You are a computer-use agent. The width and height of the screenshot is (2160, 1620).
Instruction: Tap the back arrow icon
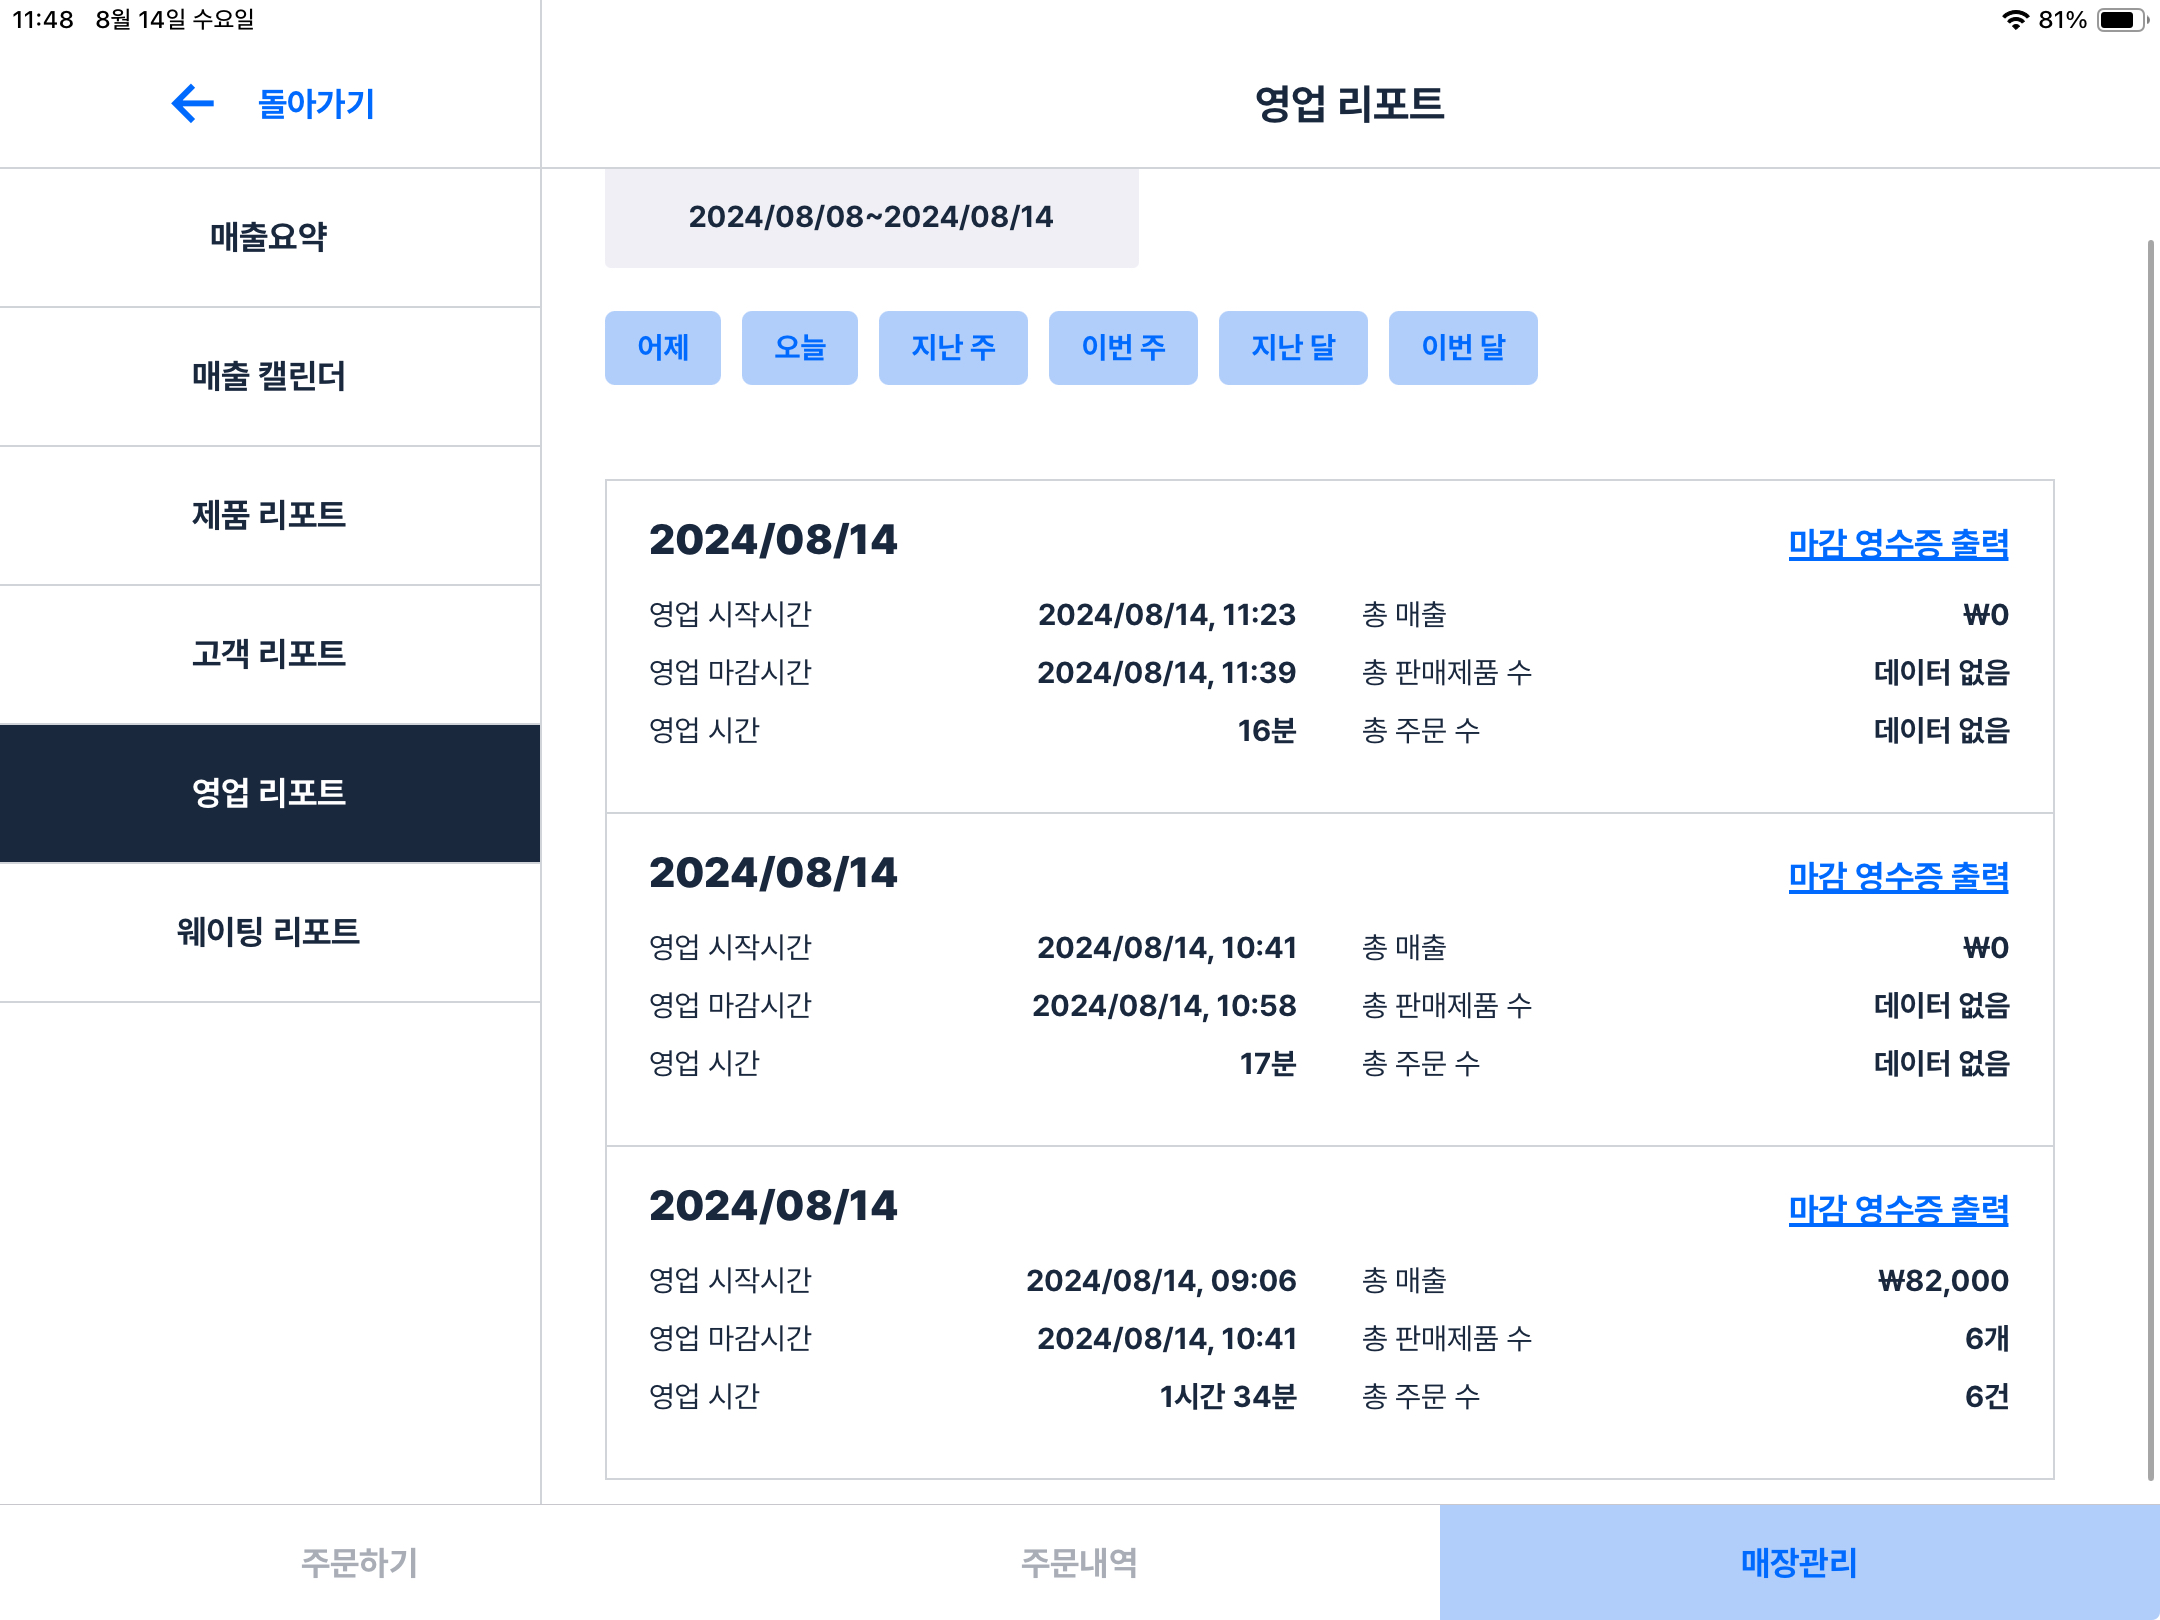click(193, 104)
